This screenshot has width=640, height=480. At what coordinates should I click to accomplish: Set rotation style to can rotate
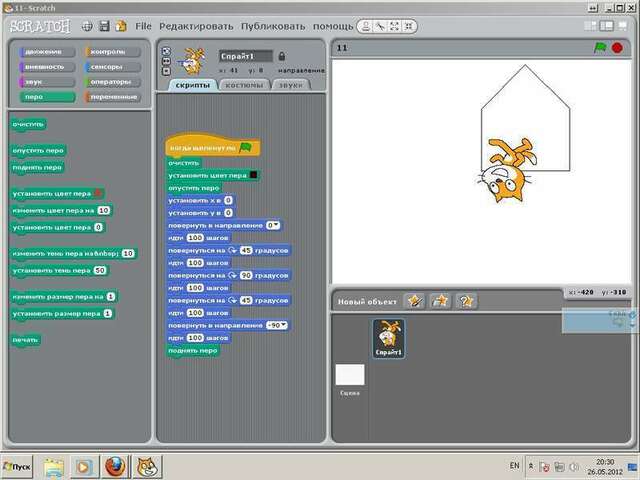point(166,51)
